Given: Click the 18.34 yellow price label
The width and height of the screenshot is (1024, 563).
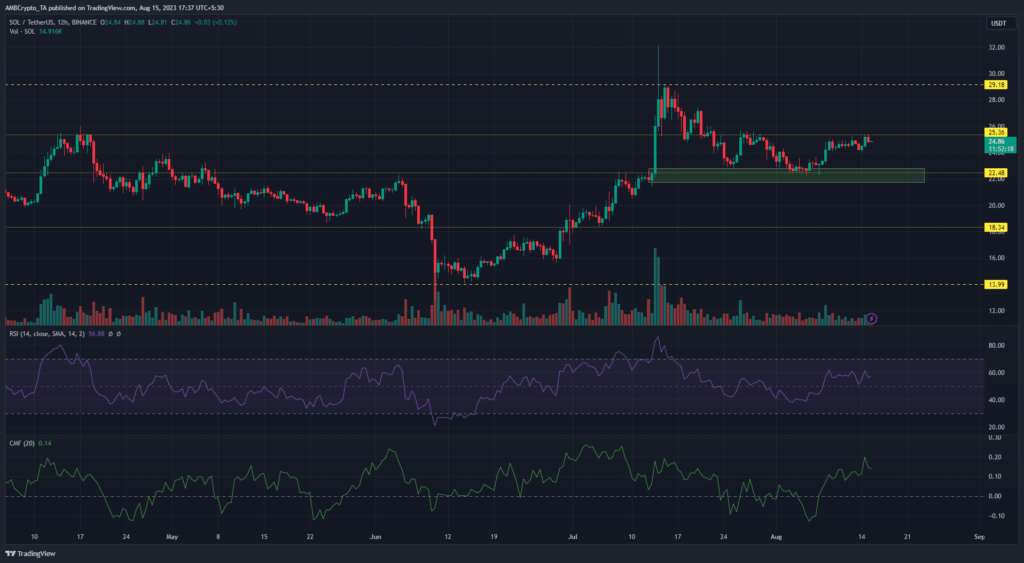Looking at the screenshot, I should [x=996, y=228].
